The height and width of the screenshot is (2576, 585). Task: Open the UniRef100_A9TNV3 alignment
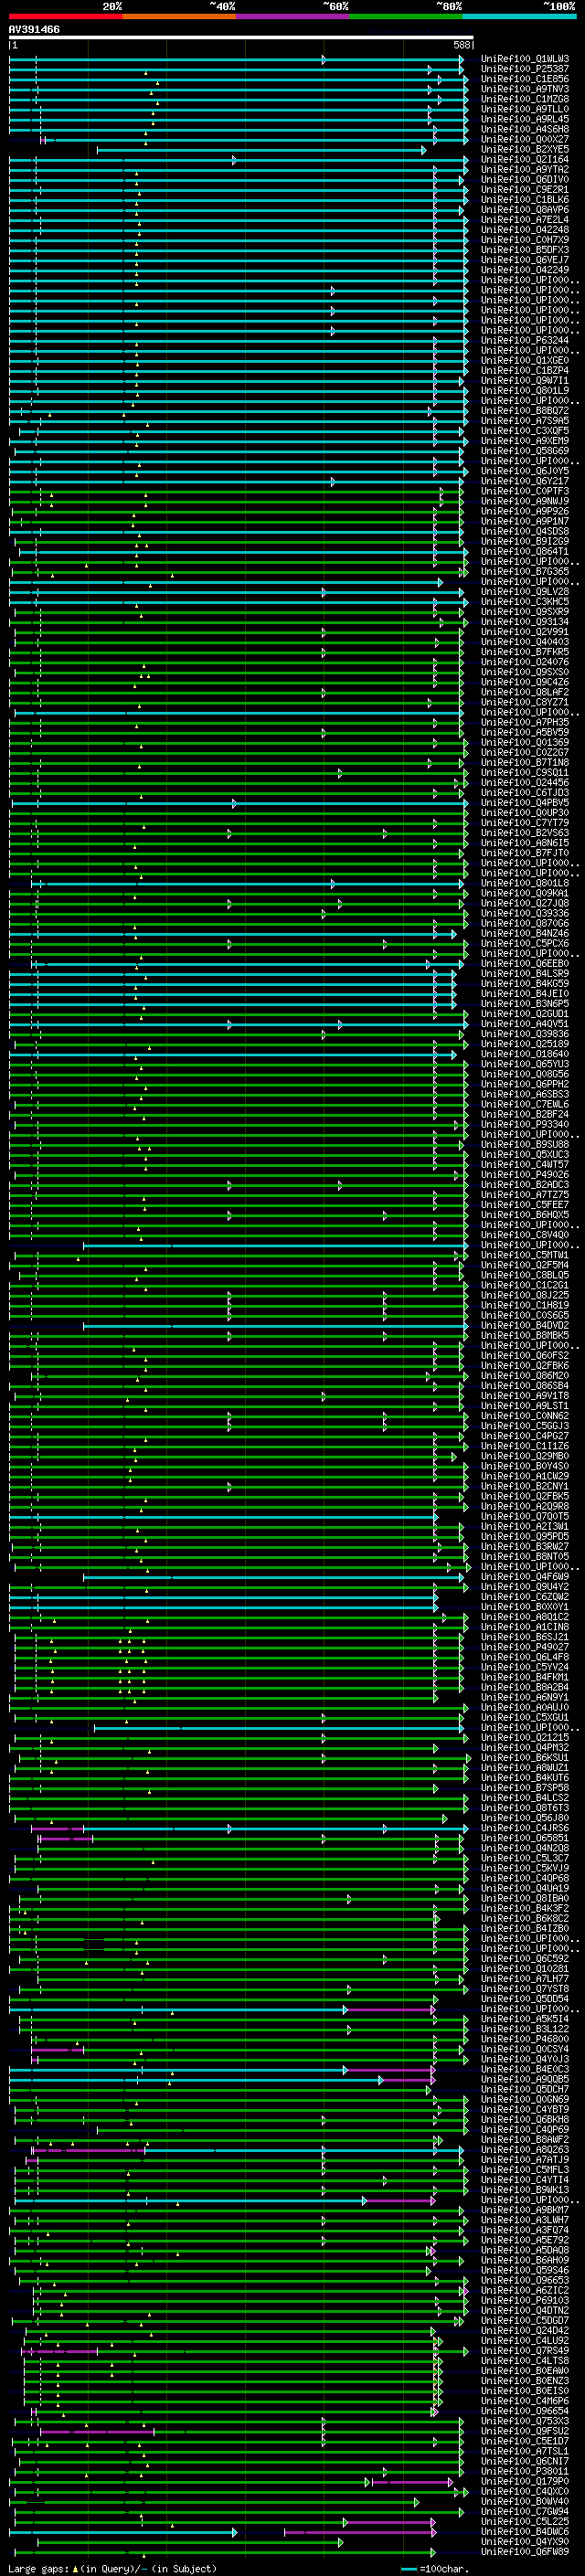coord(525,89)
